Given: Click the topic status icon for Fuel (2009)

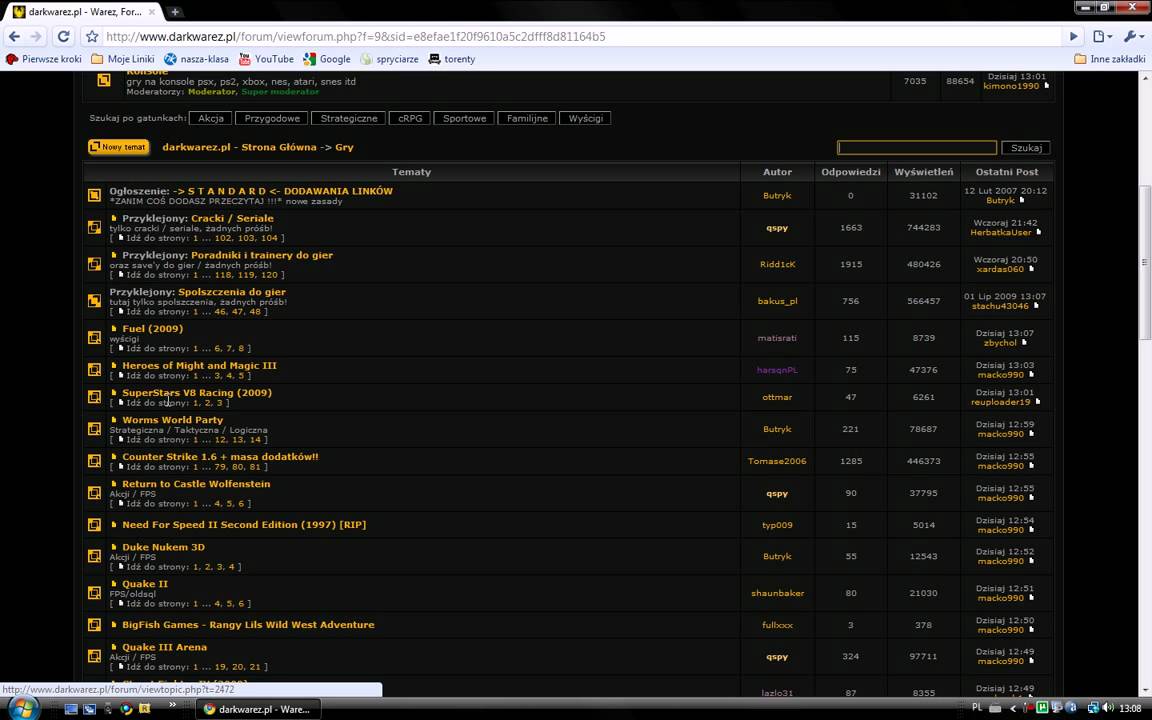Looking at the screenshot, I should (95, 338).
